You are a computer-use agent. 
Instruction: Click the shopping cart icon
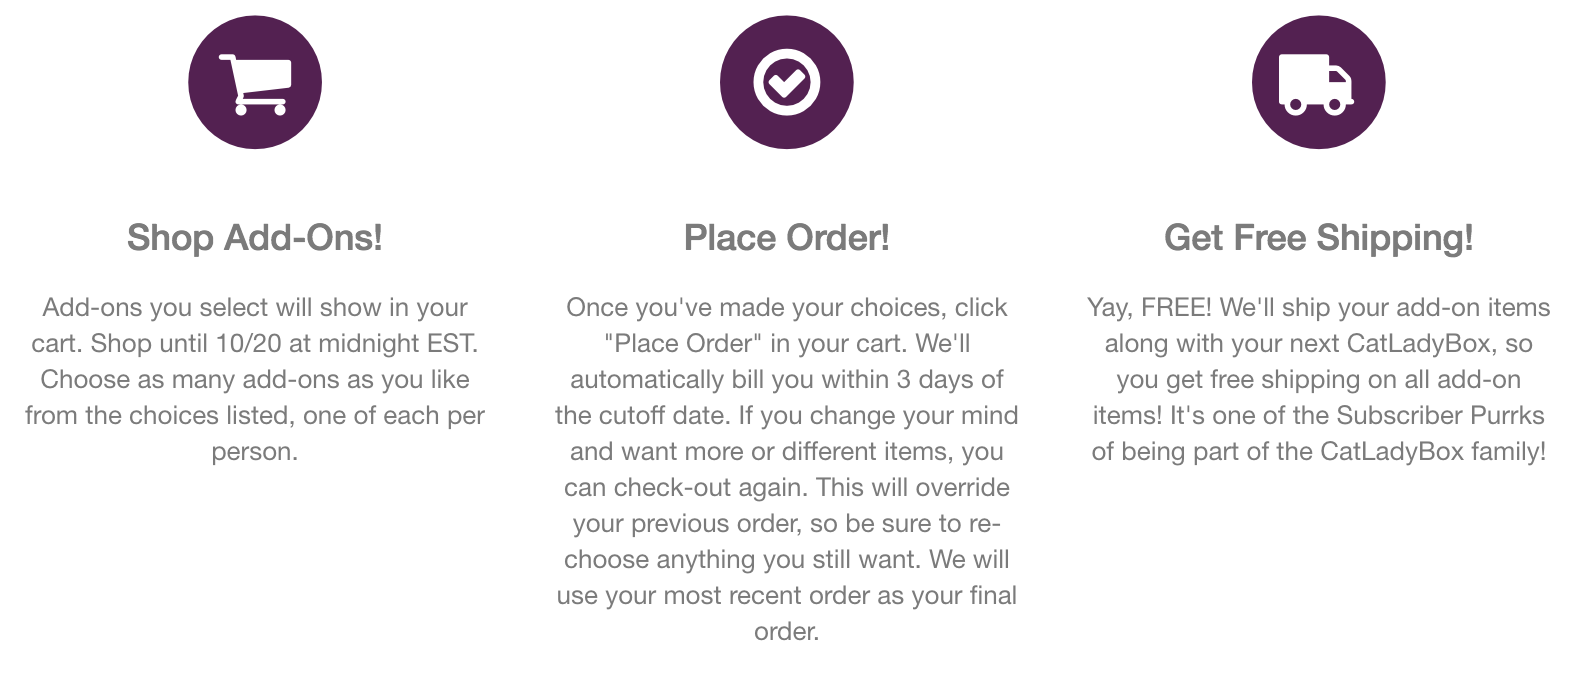(x=255, y=83)
